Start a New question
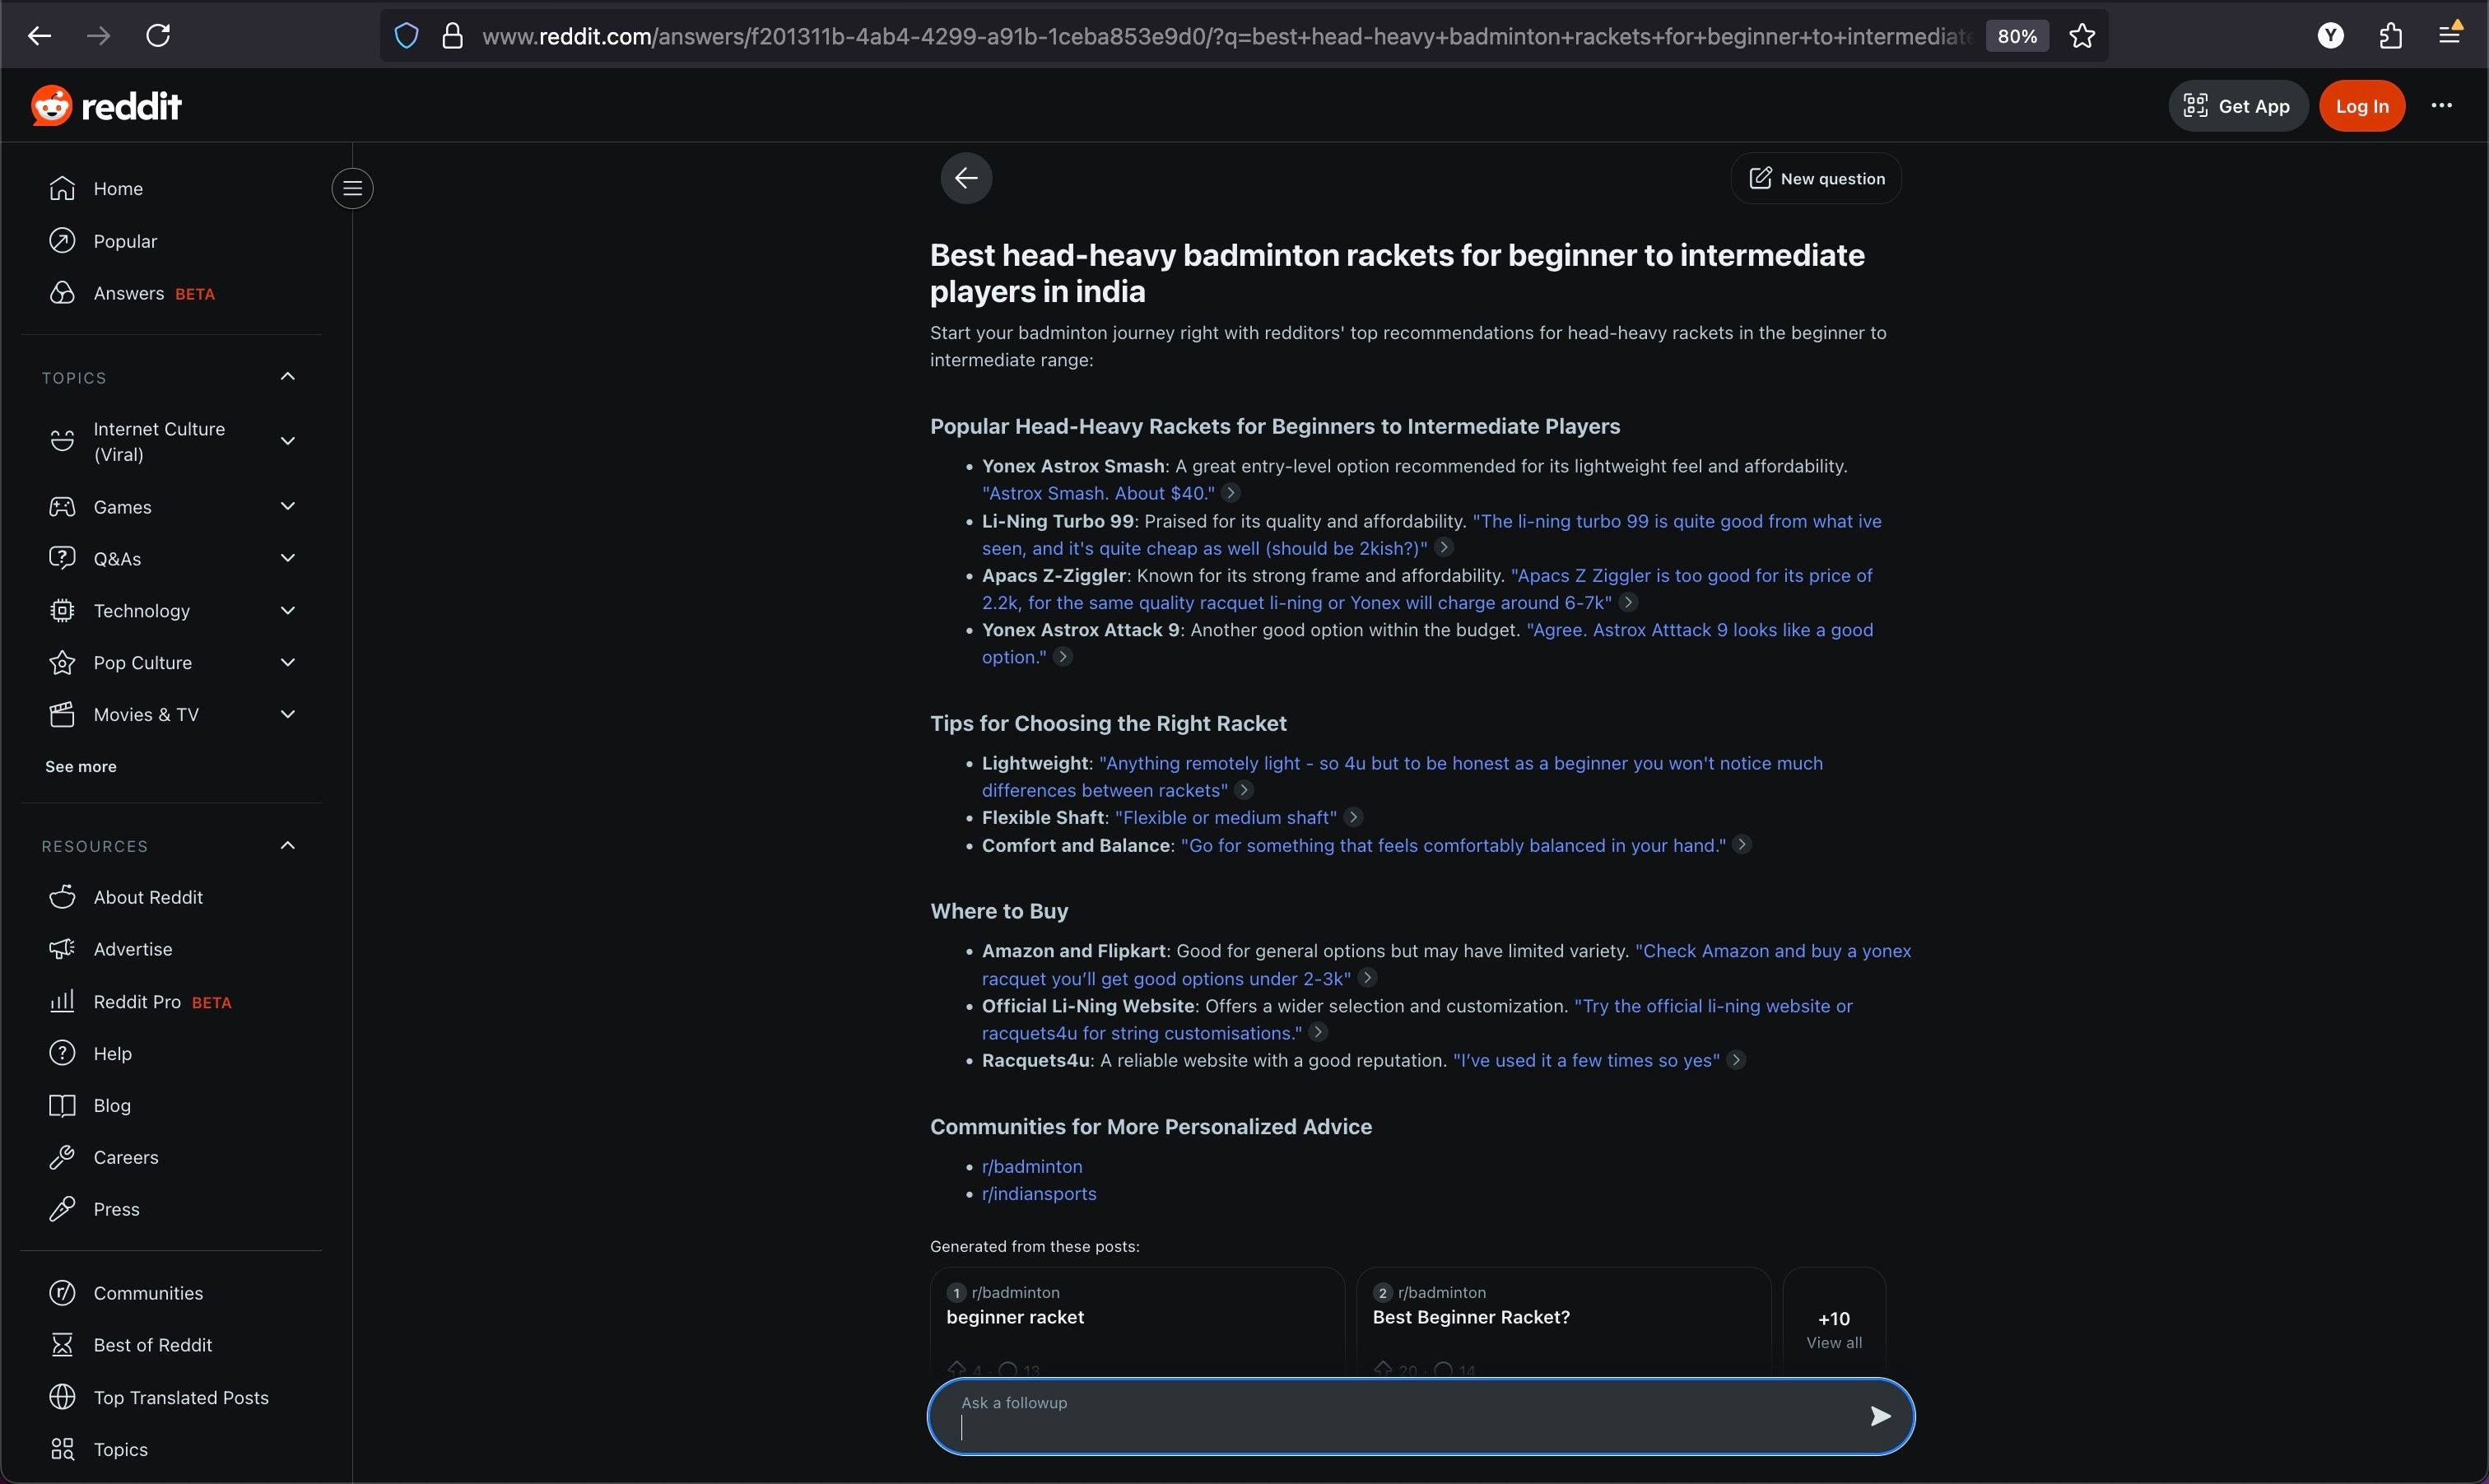The height and width of the screenshot is (1484, 2489). (x=1816, y=178)
